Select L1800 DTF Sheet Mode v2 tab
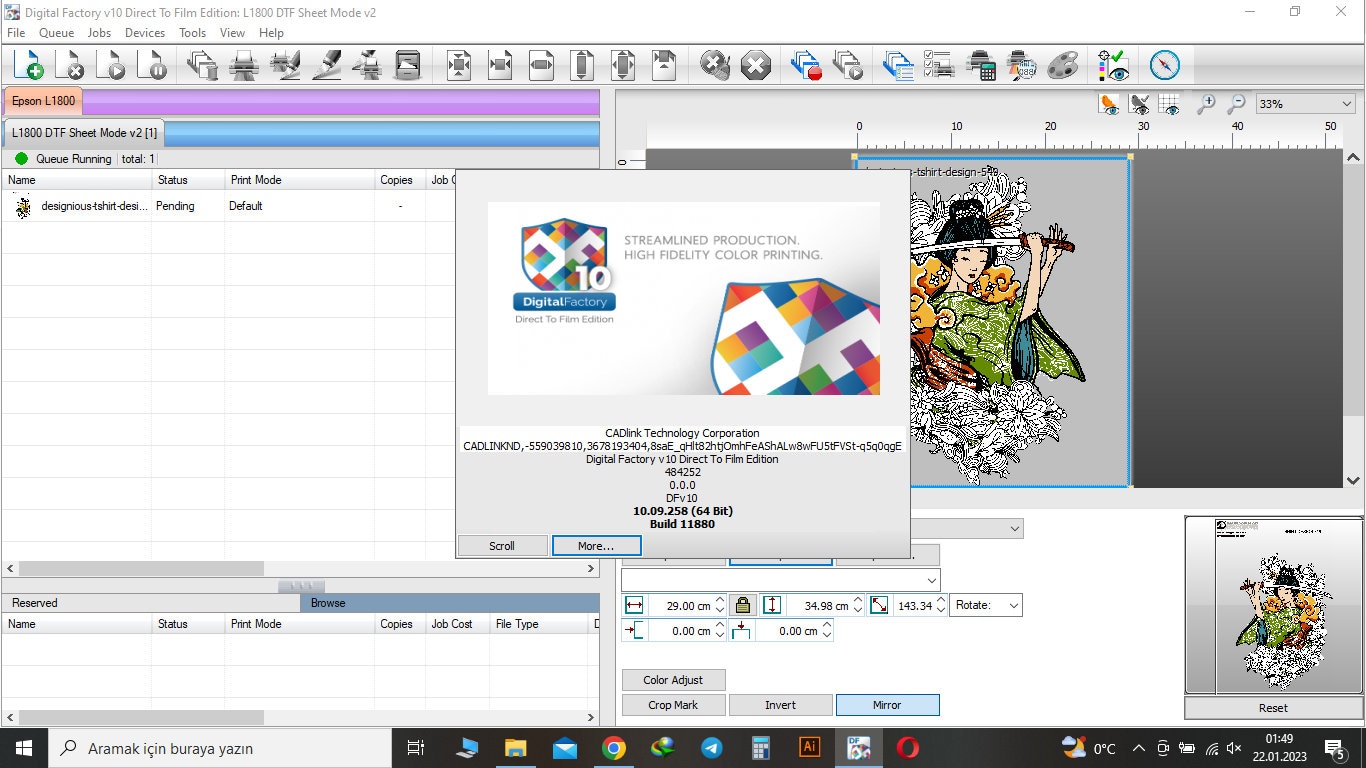The height and width of the screenshot is (768, 1366). click(84, 133)
